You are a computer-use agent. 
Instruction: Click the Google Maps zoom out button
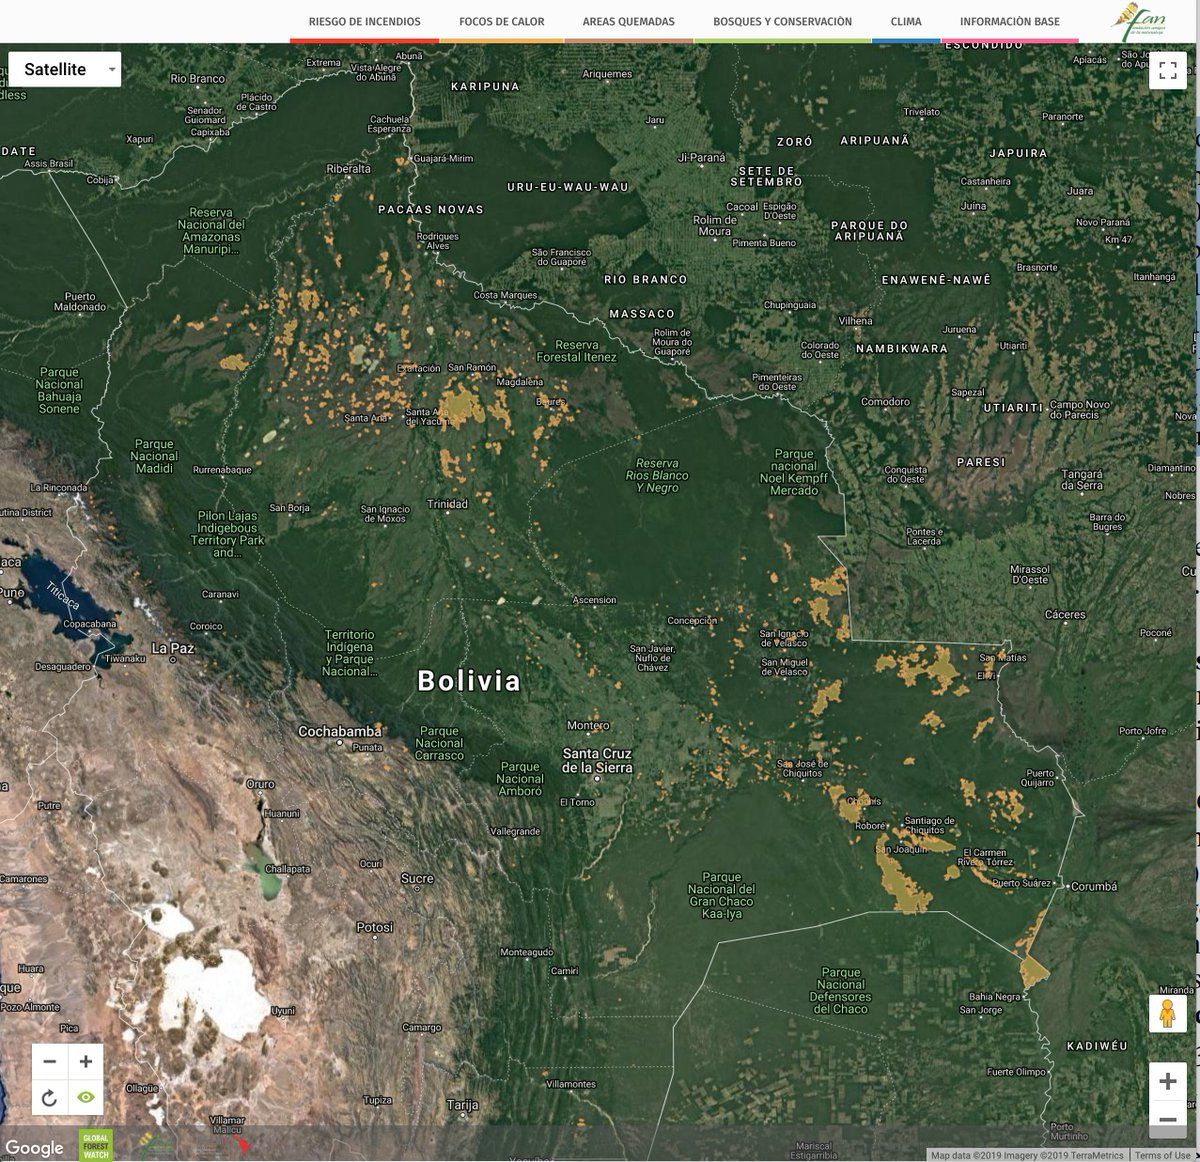point(1167,1119)
